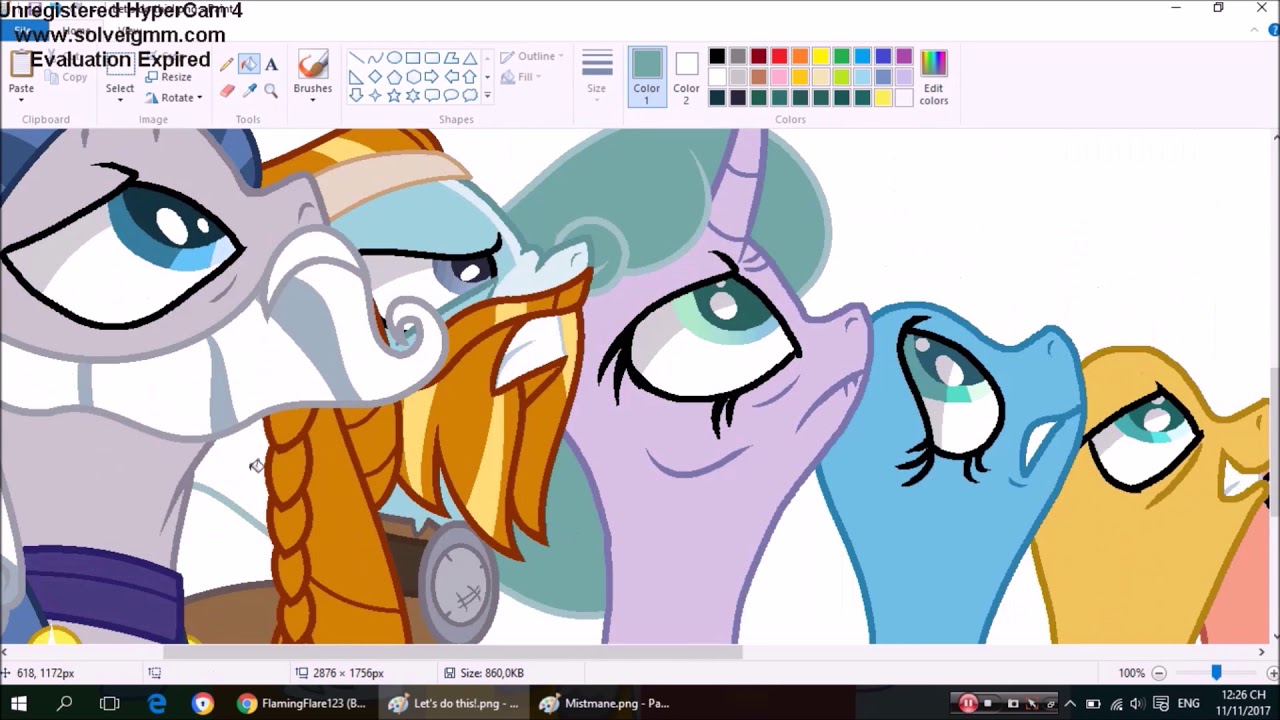
Task: Choose the Line shape
Action: [x=356, y=58]
